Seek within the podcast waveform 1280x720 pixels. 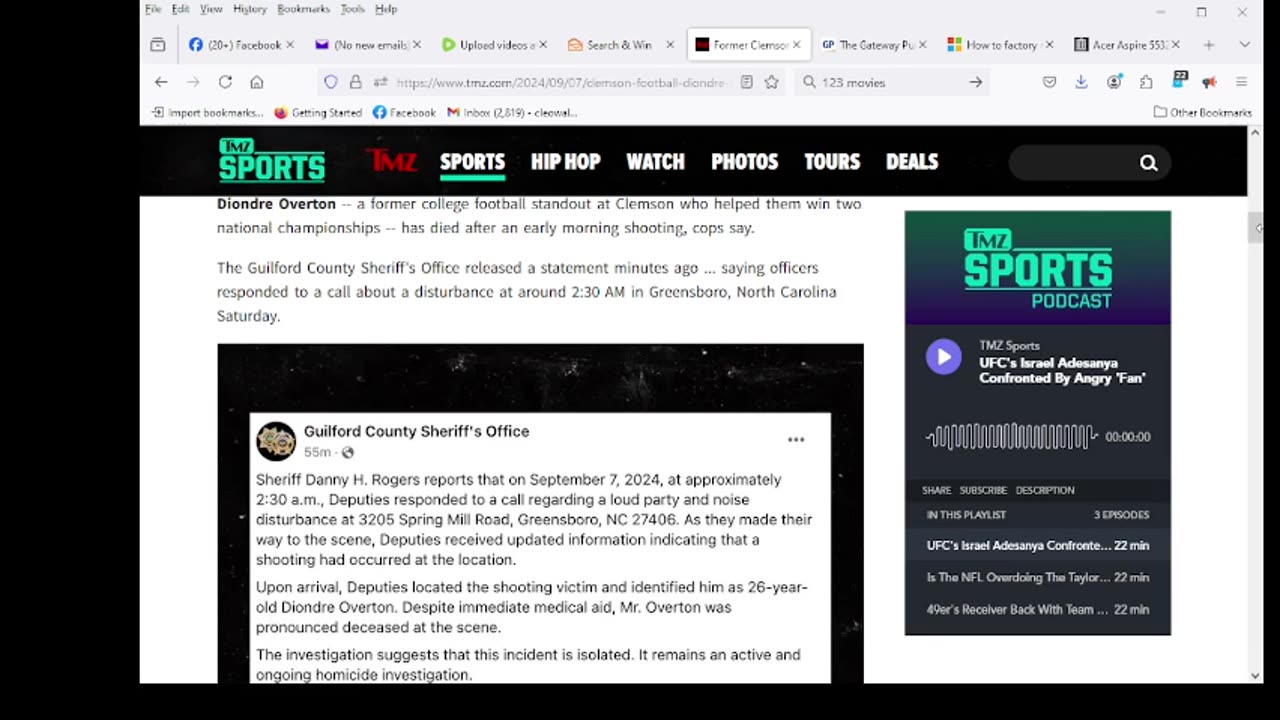click(x=1011, y=437)
